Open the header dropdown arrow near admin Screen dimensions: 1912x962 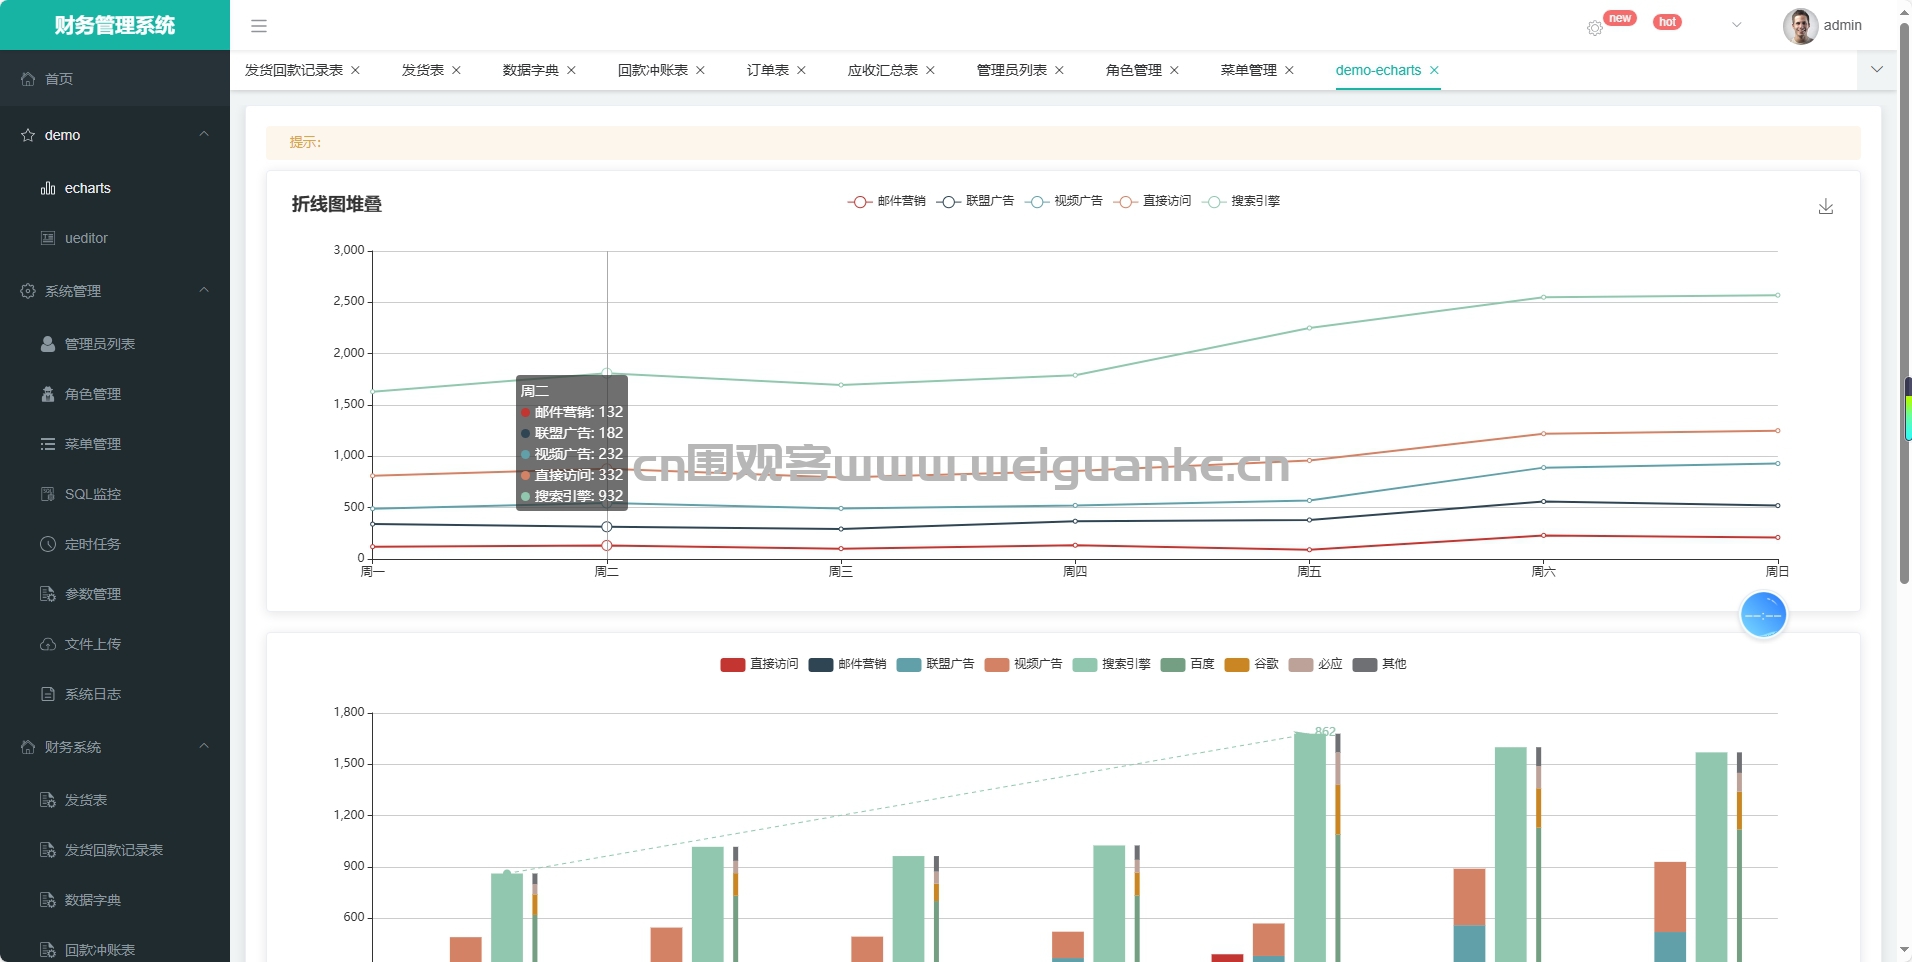point(1737,25)
